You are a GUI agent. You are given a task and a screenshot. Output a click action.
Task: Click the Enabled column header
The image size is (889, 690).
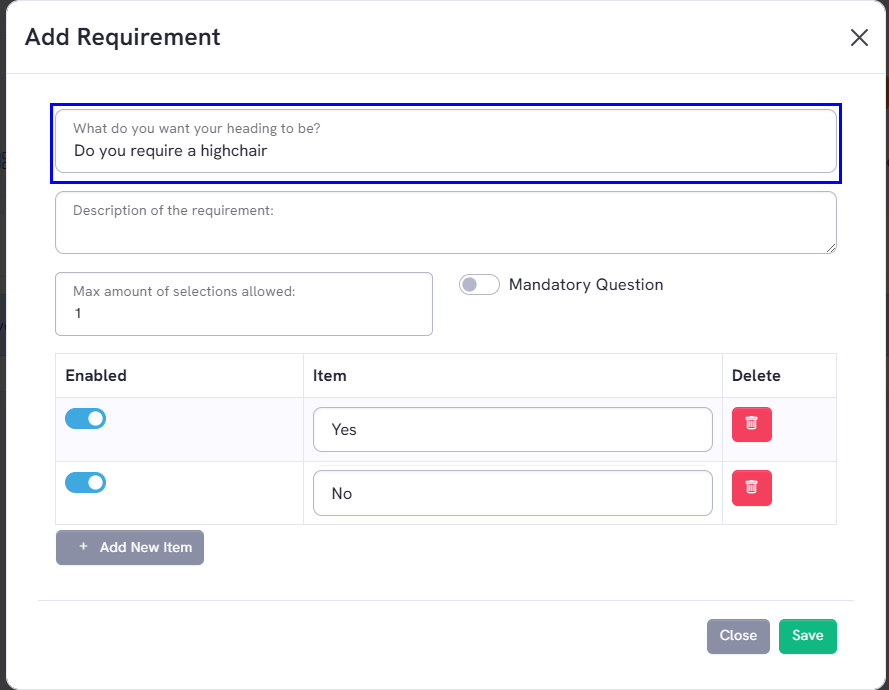96,375
